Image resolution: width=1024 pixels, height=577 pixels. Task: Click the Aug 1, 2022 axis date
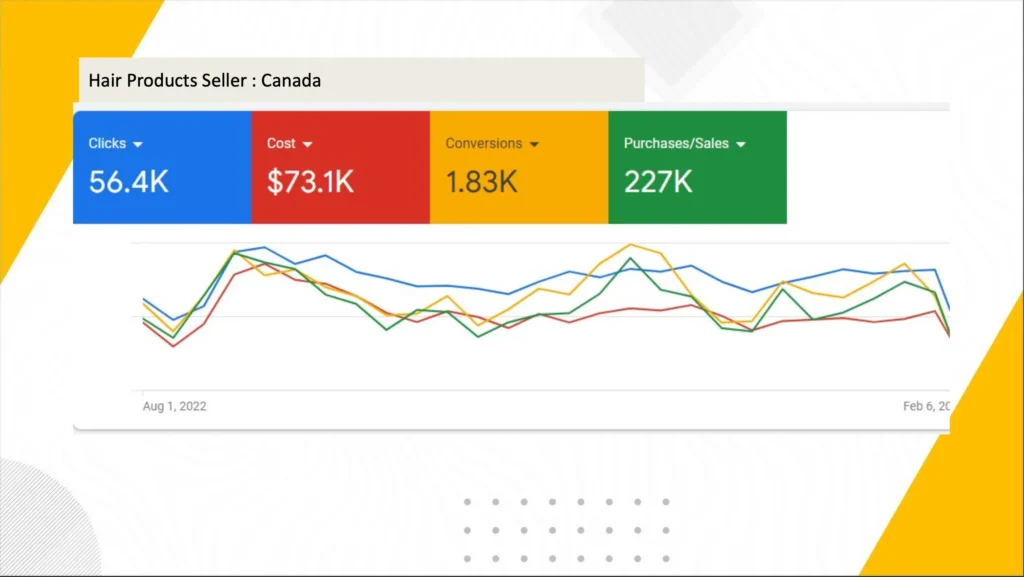tap(175, 406)
